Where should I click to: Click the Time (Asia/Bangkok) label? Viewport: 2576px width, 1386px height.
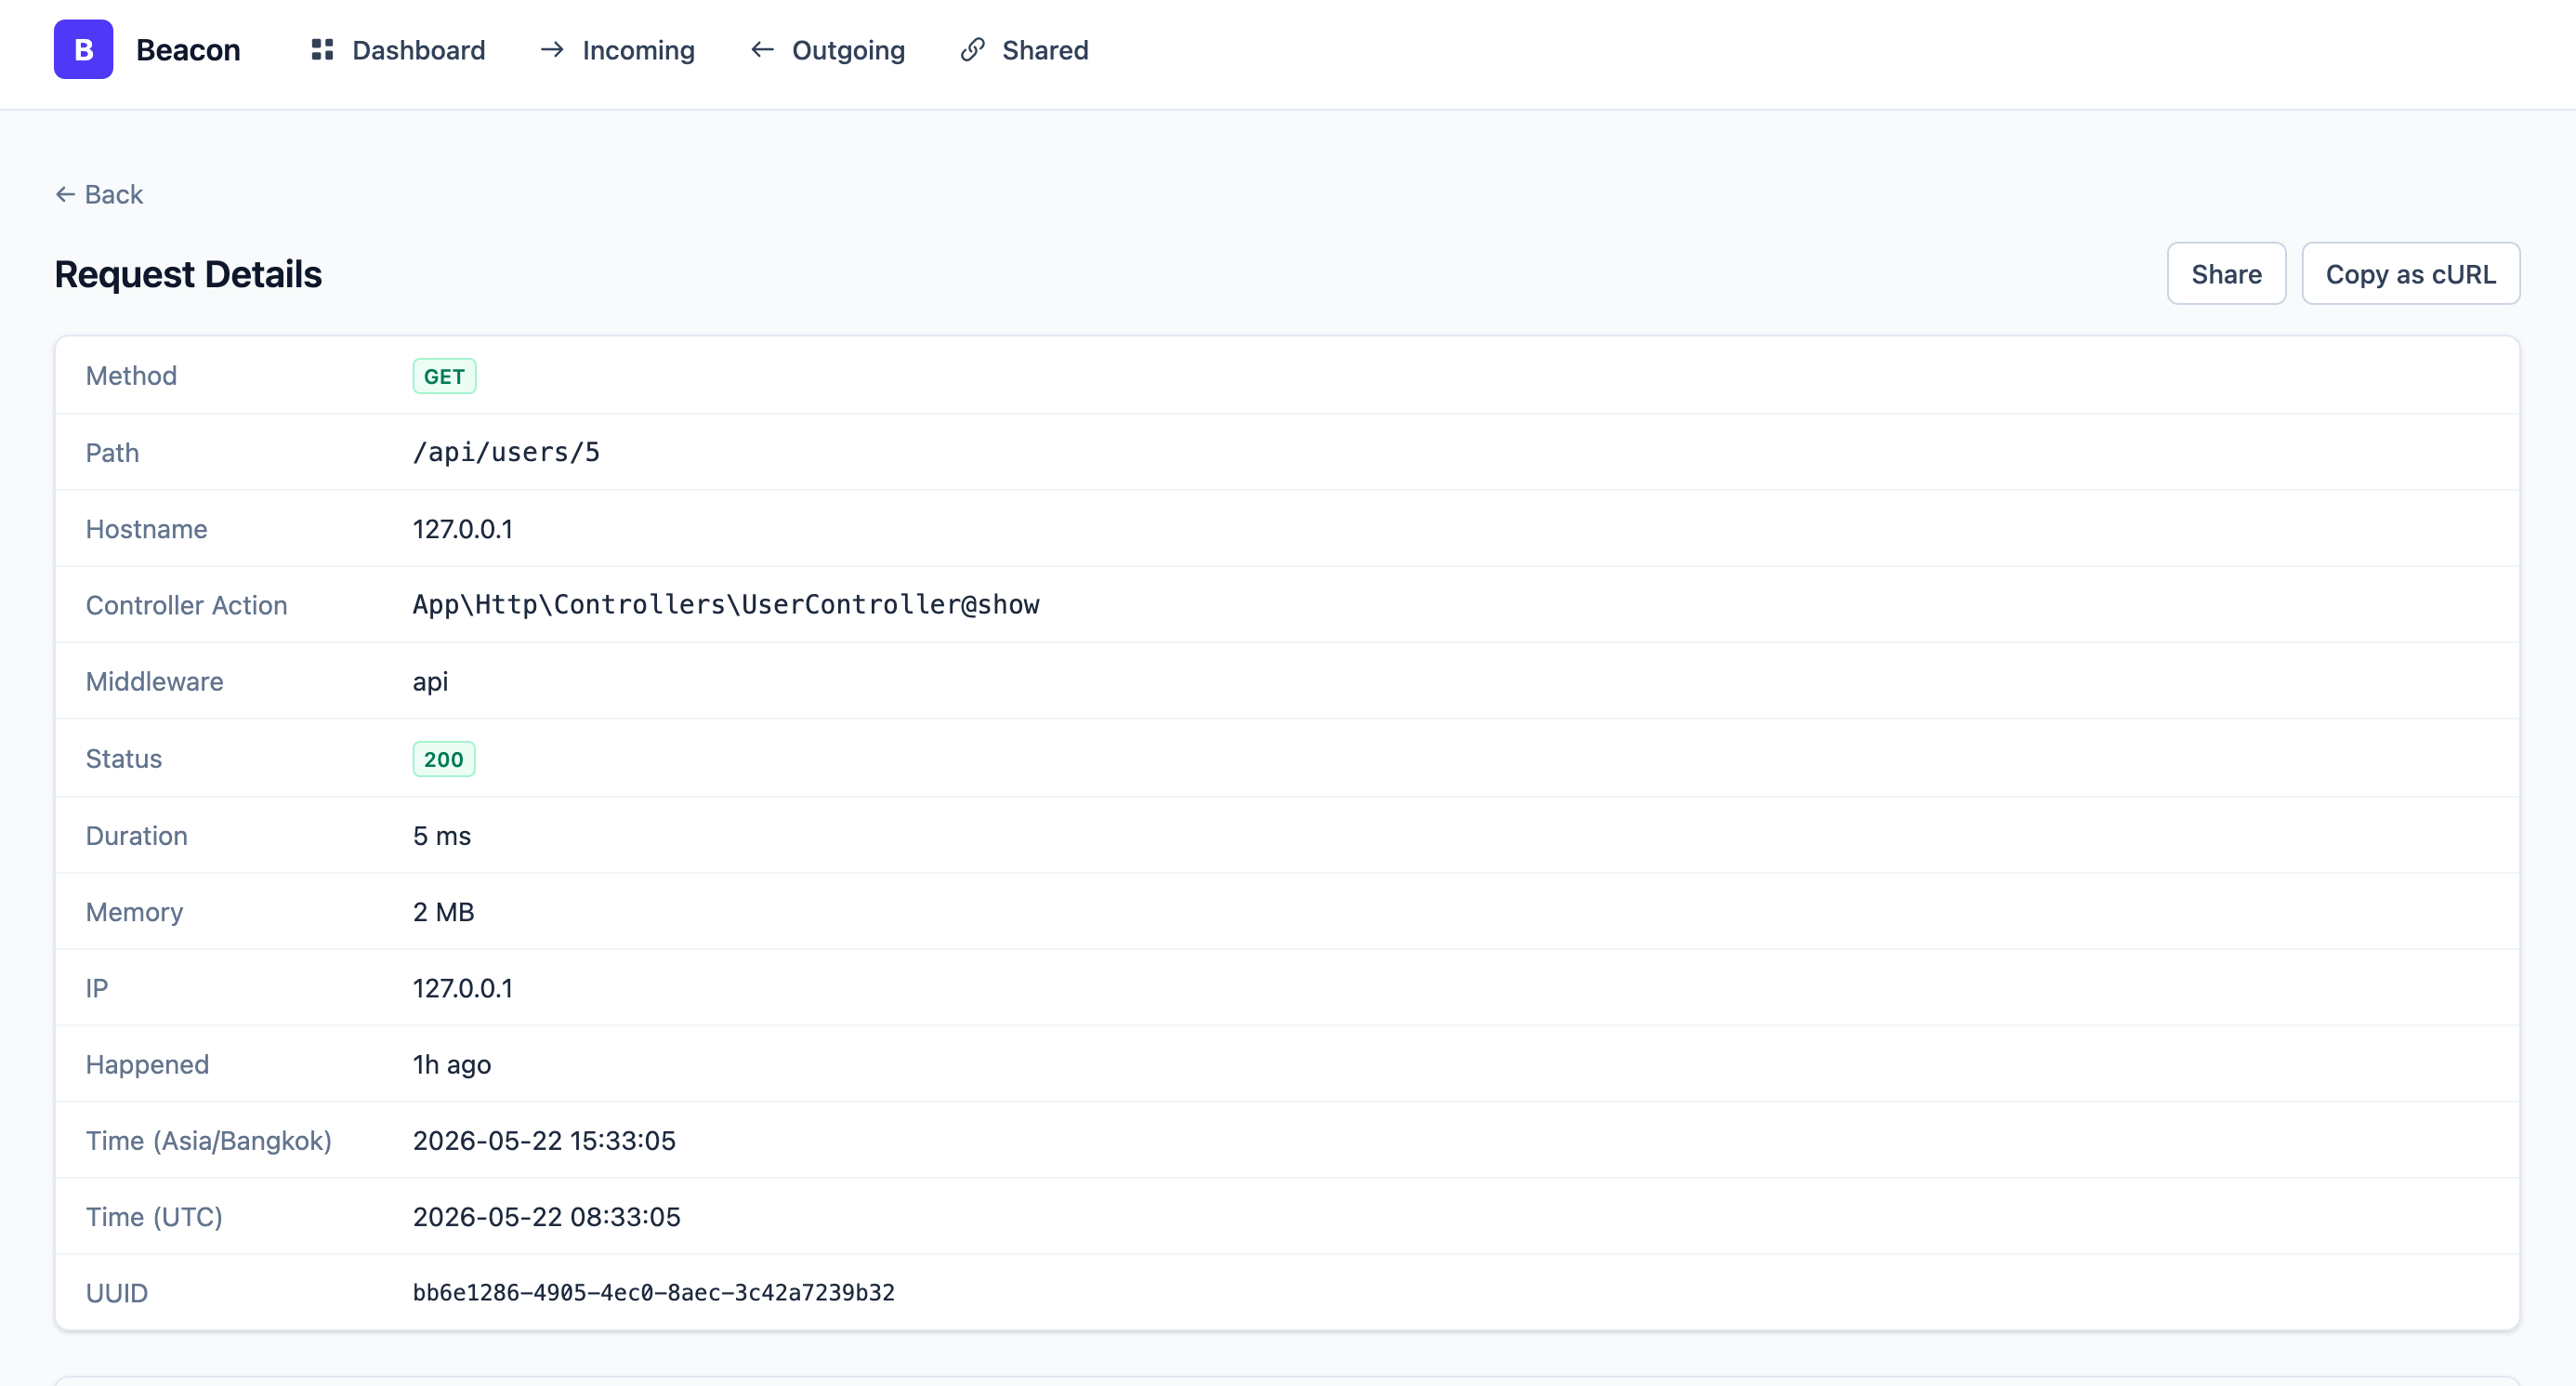[x=209, y=1141]
